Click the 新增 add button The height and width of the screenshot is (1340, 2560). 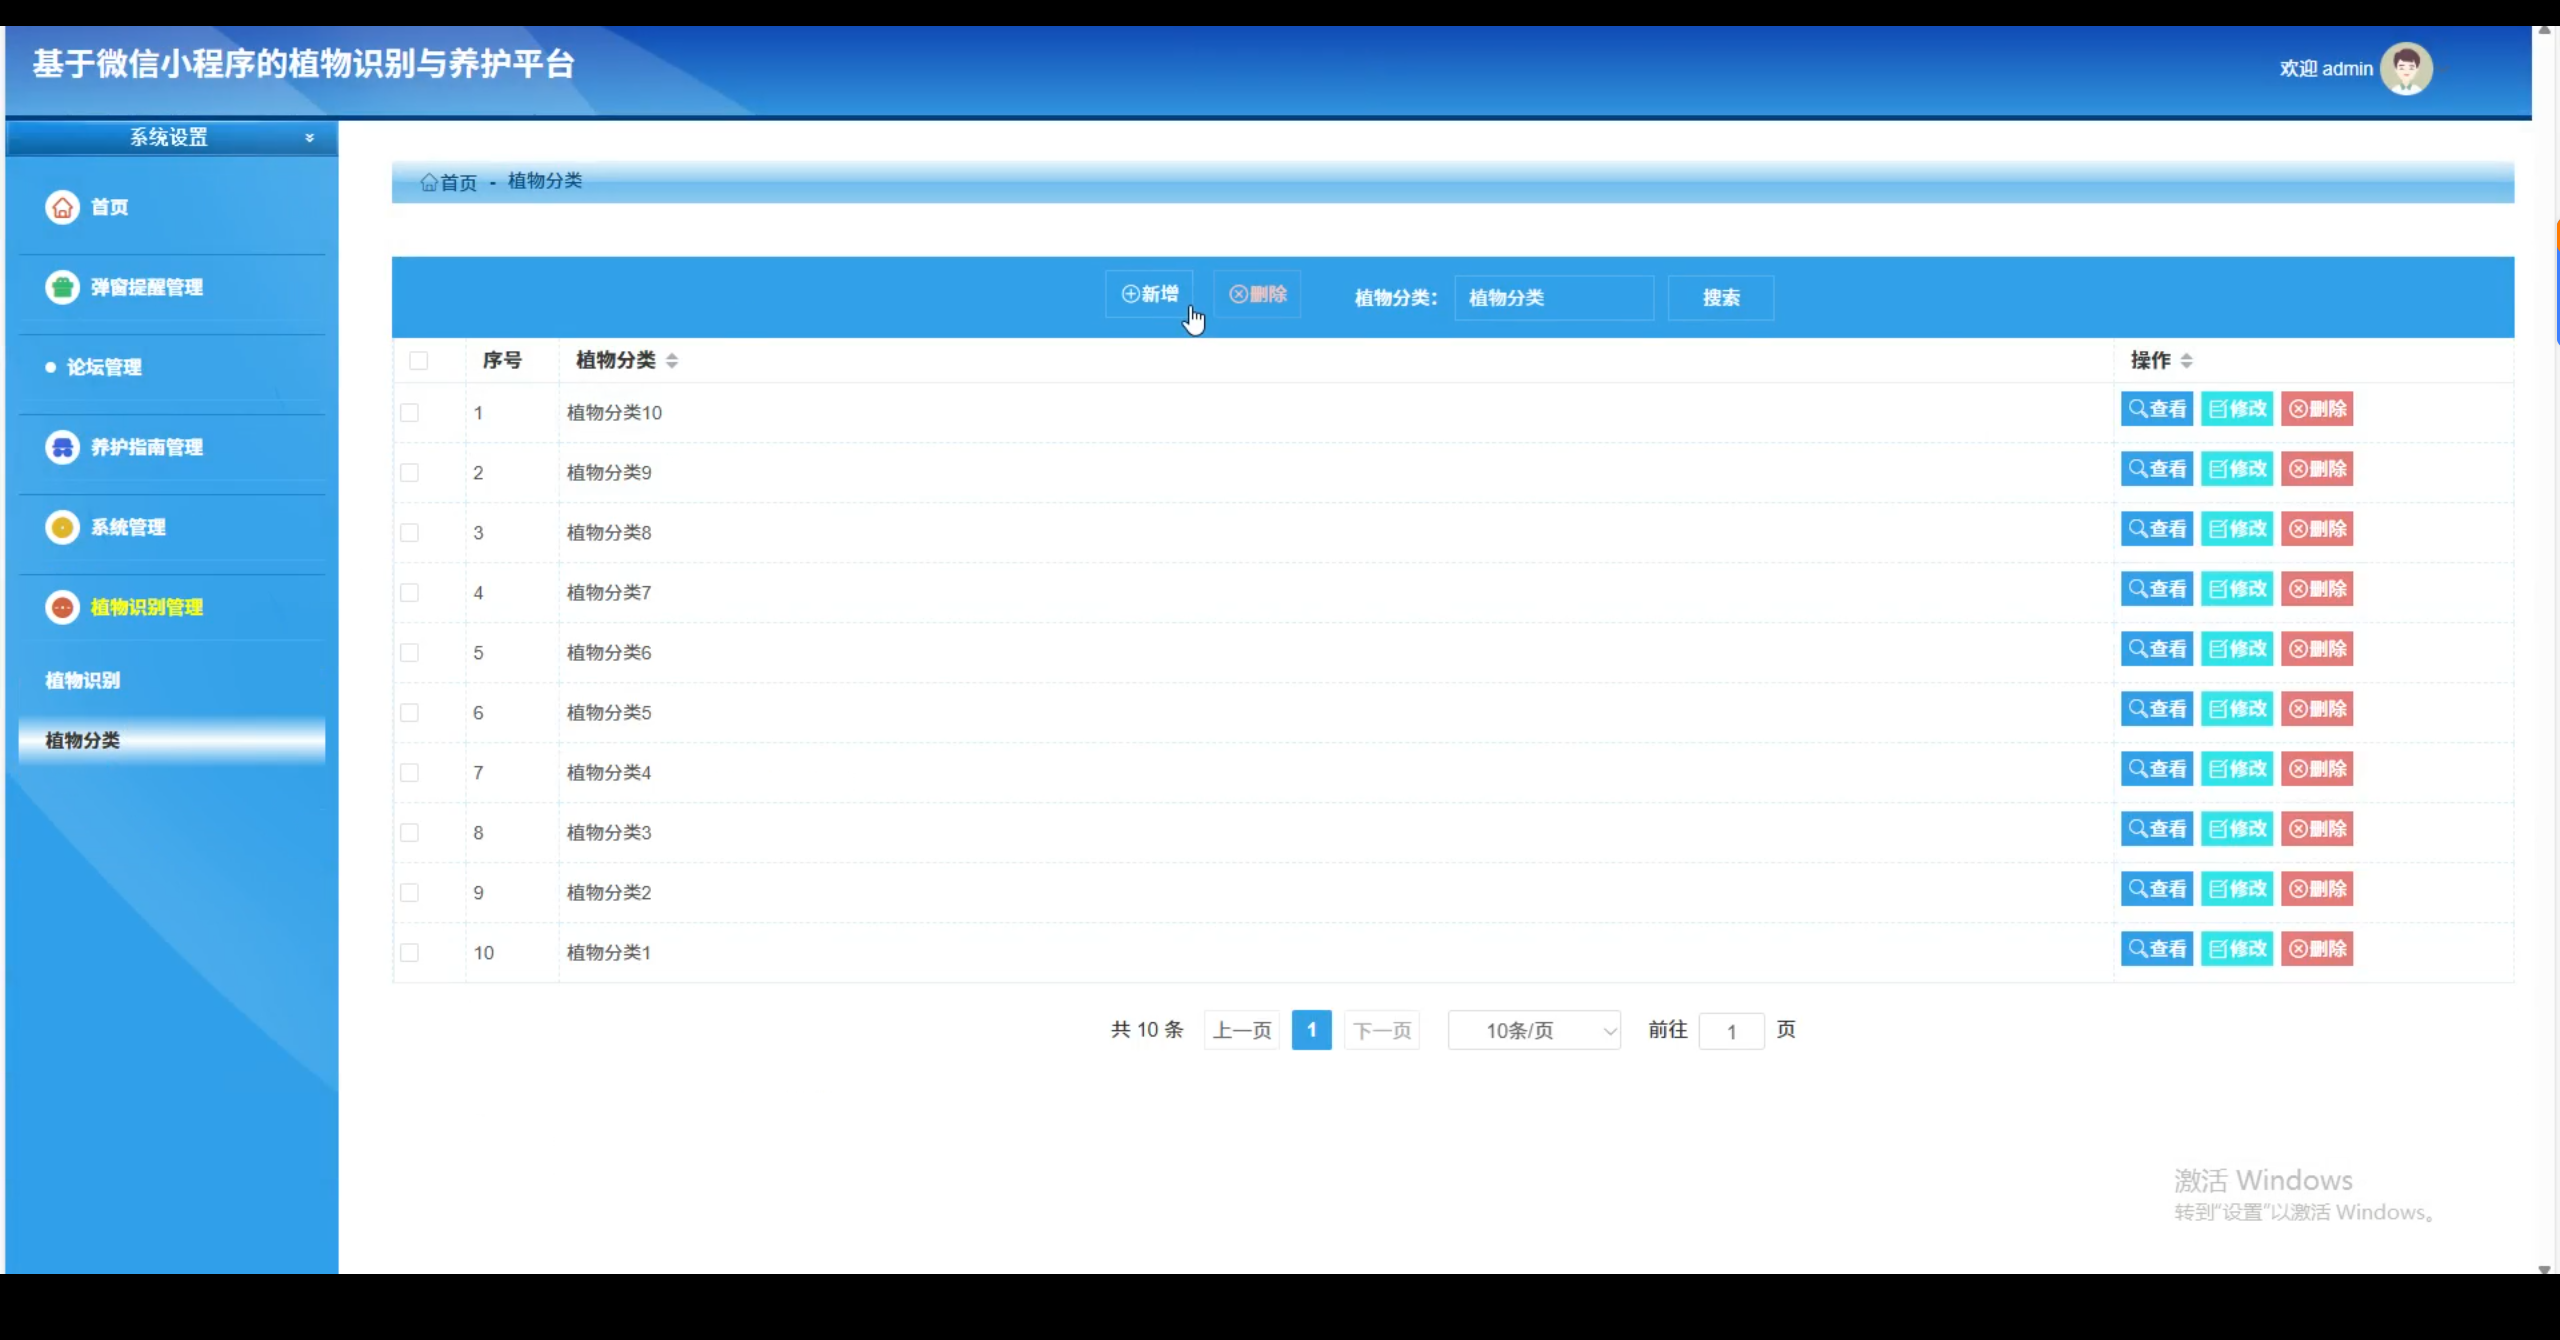[1149, 294]
